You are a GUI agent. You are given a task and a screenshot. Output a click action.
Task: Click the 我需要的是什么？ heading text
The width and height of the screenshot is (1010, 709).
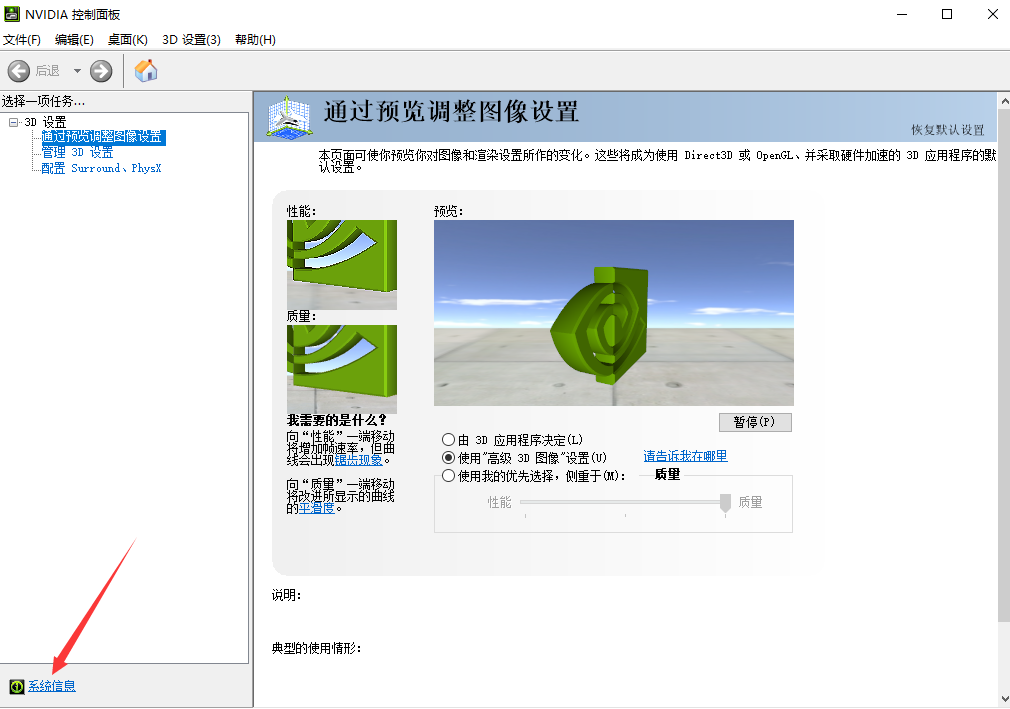336,421
